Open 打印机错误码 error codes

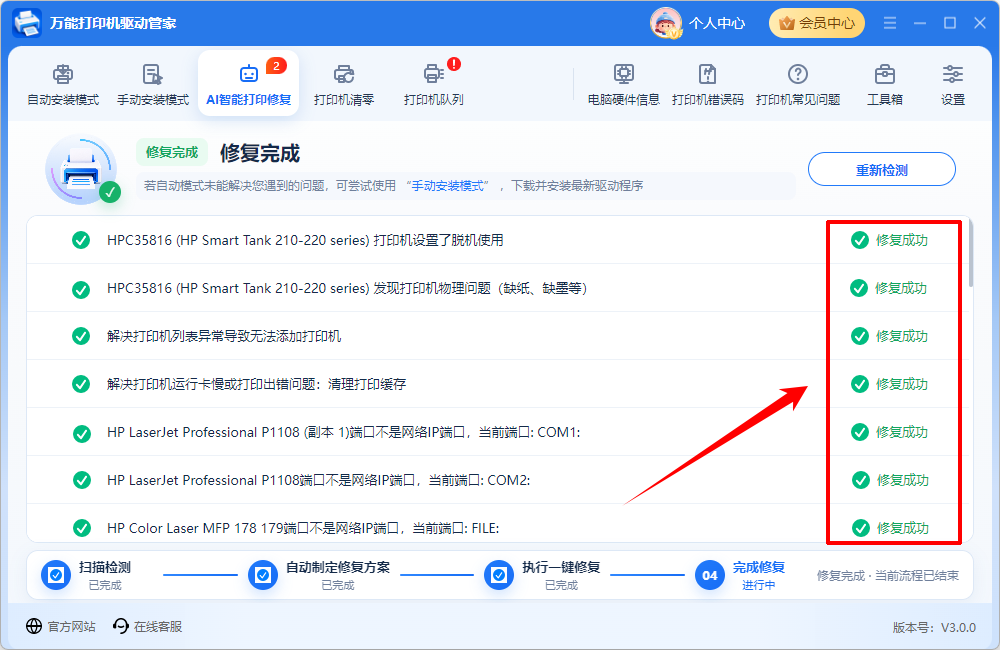pyautogui.click(x=708, y=84)
